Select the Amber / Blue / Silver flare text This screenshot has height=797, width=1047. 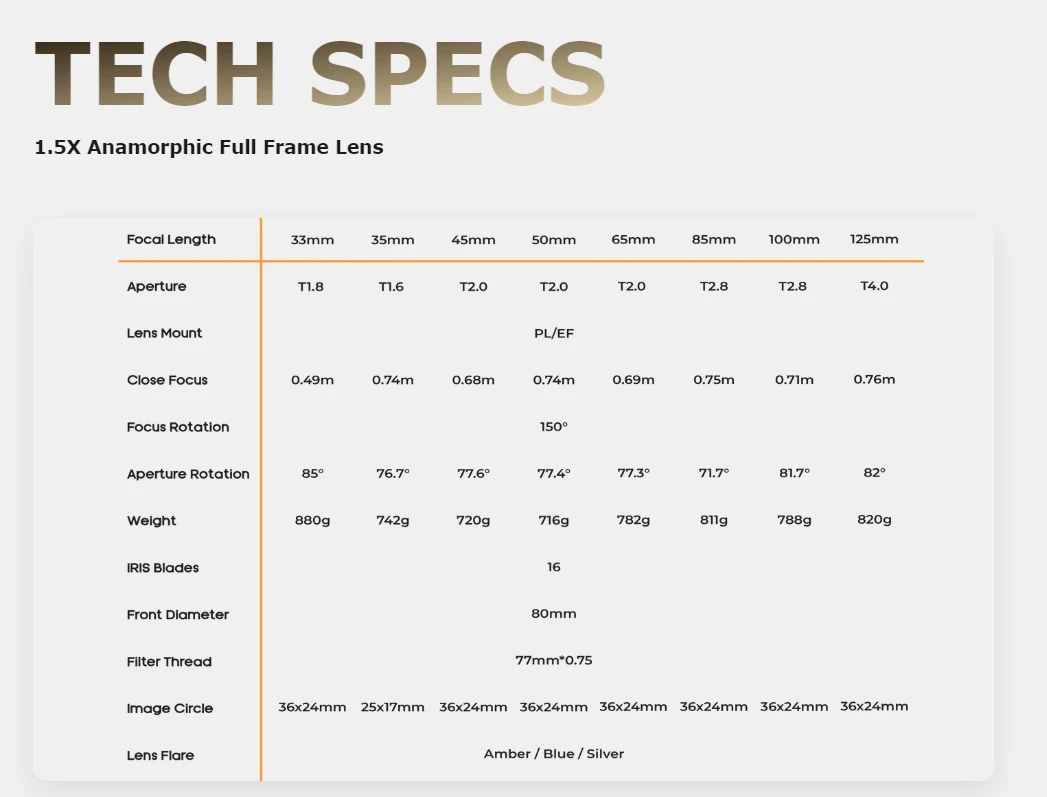click(x=554, y=754)
